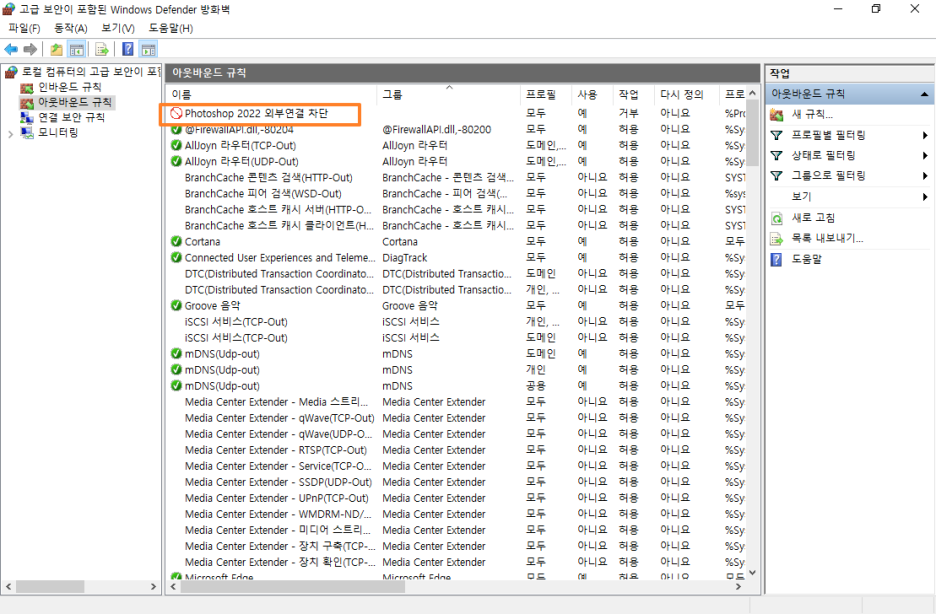Click the 모니터링 tree icon
Viewport: 936px width, 614px height.
[27, 133]
